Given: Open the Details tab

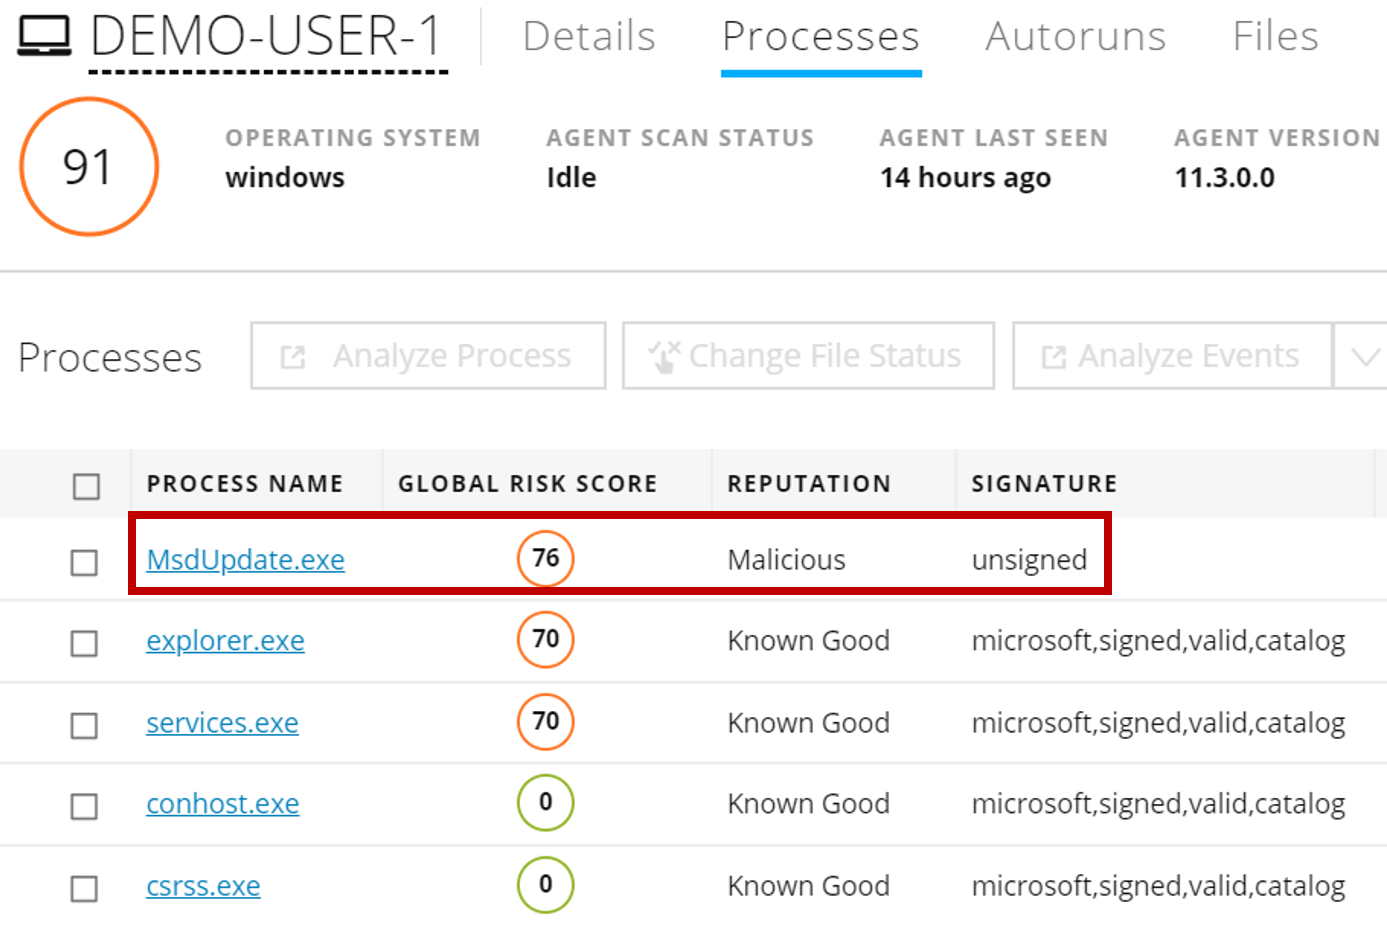Looking at the screenshot, I should [589, 37].
